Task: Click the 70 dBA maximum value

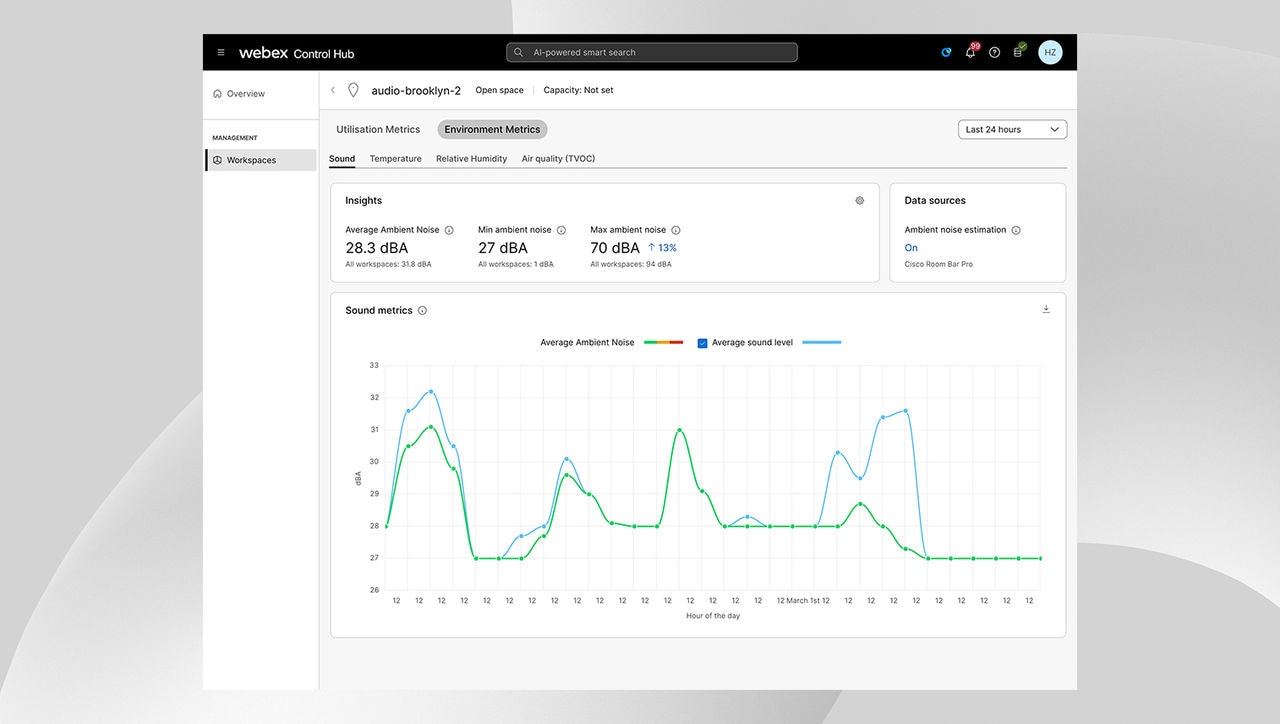Action: click(615, 248)
